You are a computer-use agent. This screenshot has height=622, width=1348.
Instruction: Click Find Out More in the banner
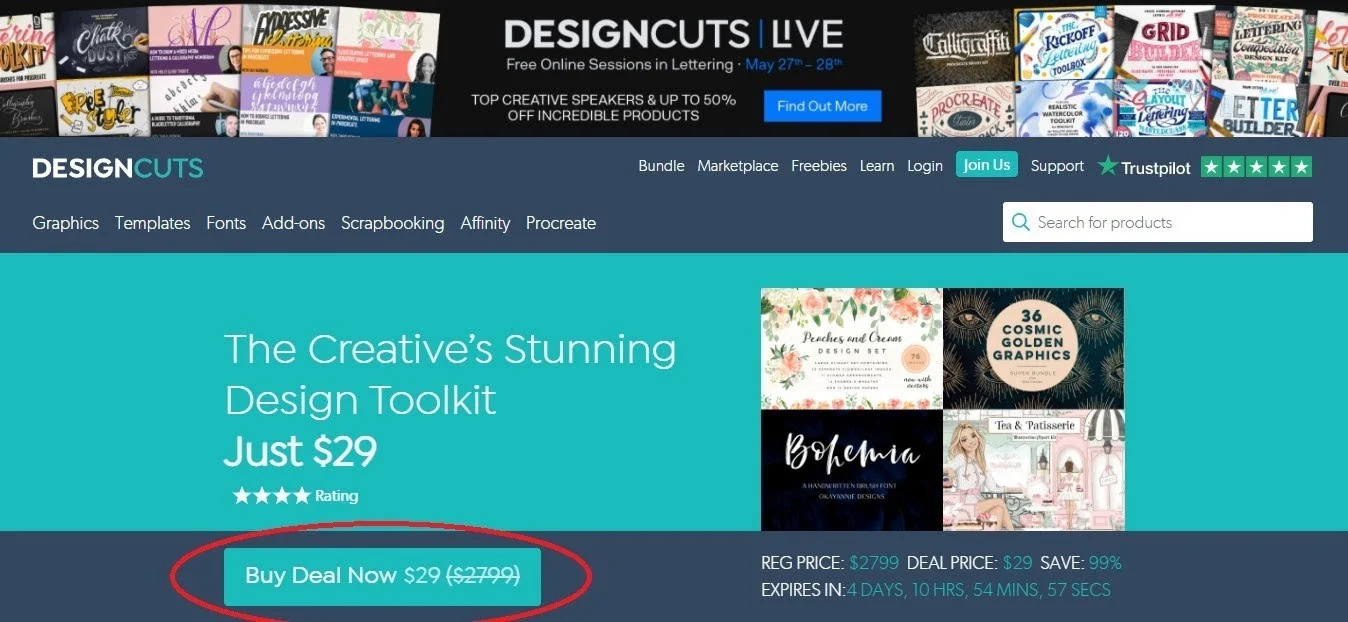tap(822, 106)
